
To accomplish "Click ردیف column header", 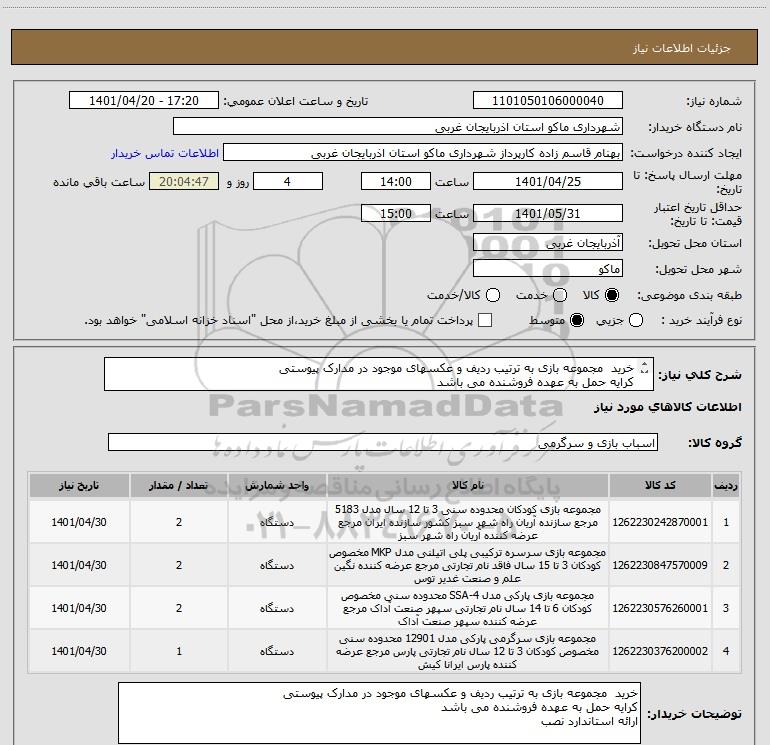I will tap(726, 485).
